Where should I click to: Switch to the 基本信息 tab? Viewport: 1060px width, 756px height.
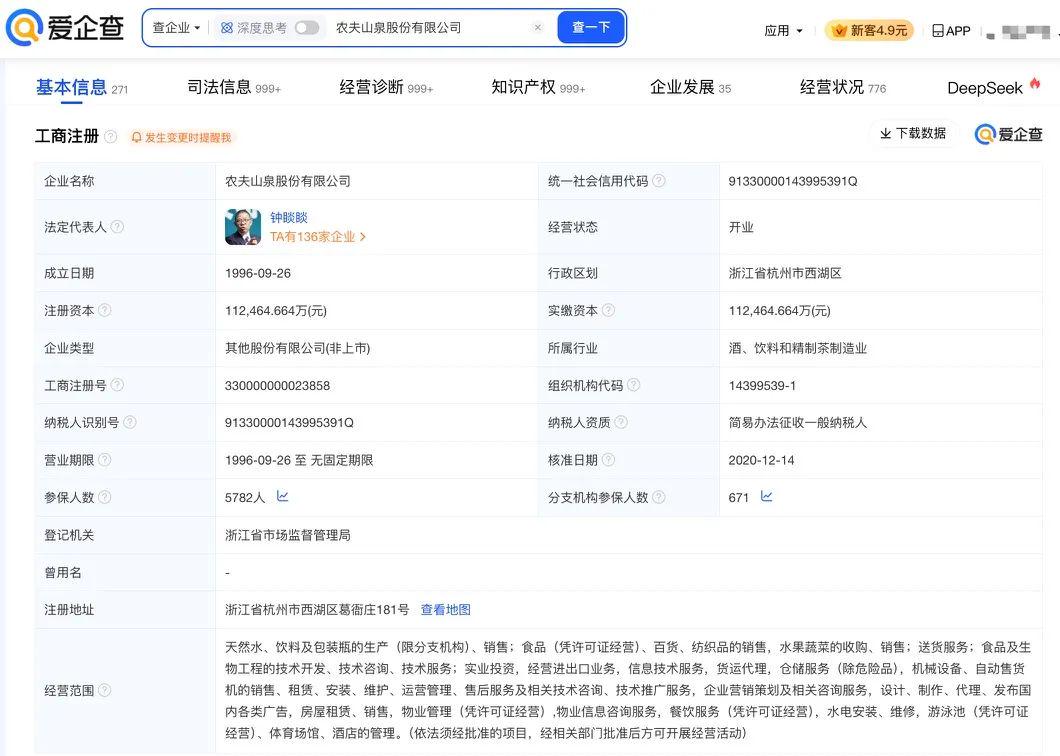point(81,88)
